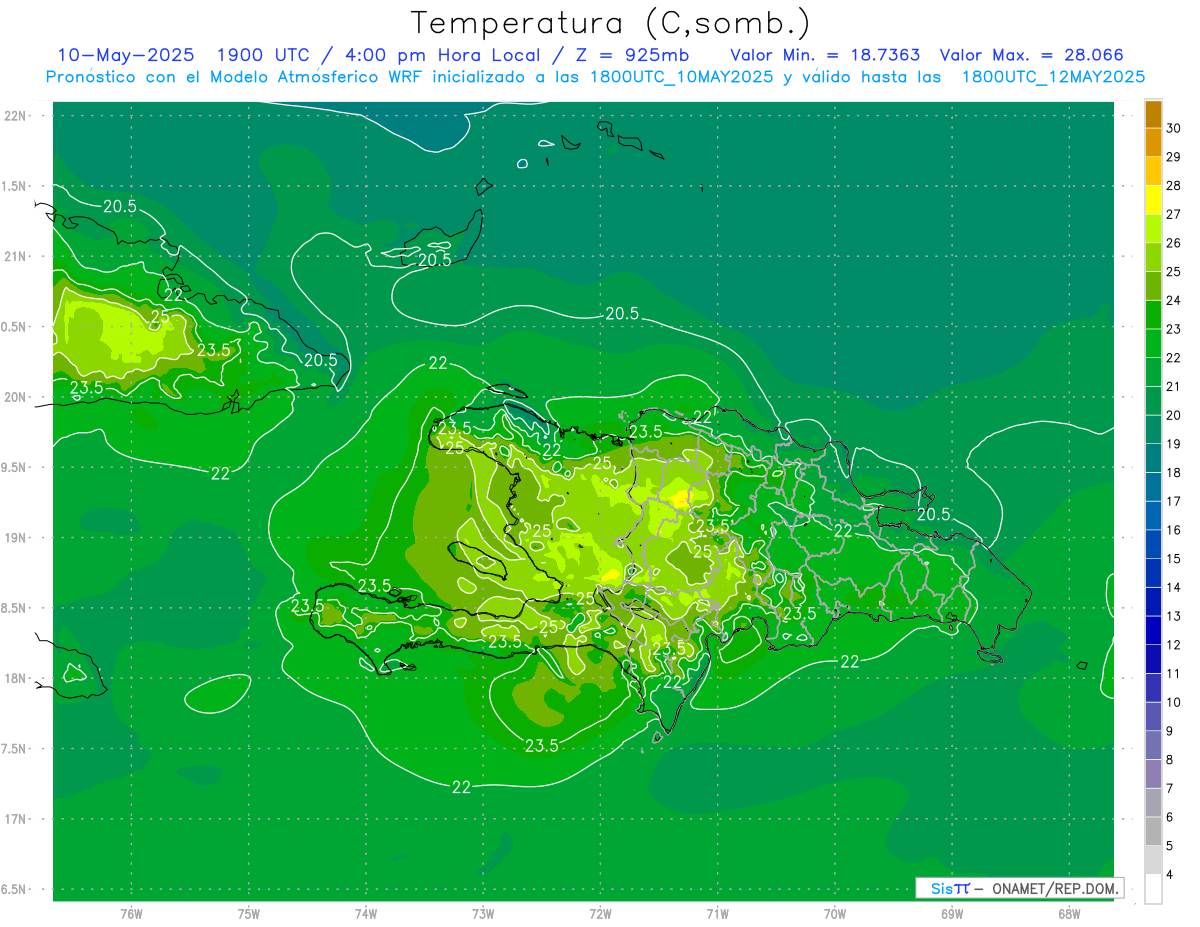The height and width of the screenshot is (927, 1200).
Task: Click the orange legend swatch between 29 and 30
Action: (1153, 142)
